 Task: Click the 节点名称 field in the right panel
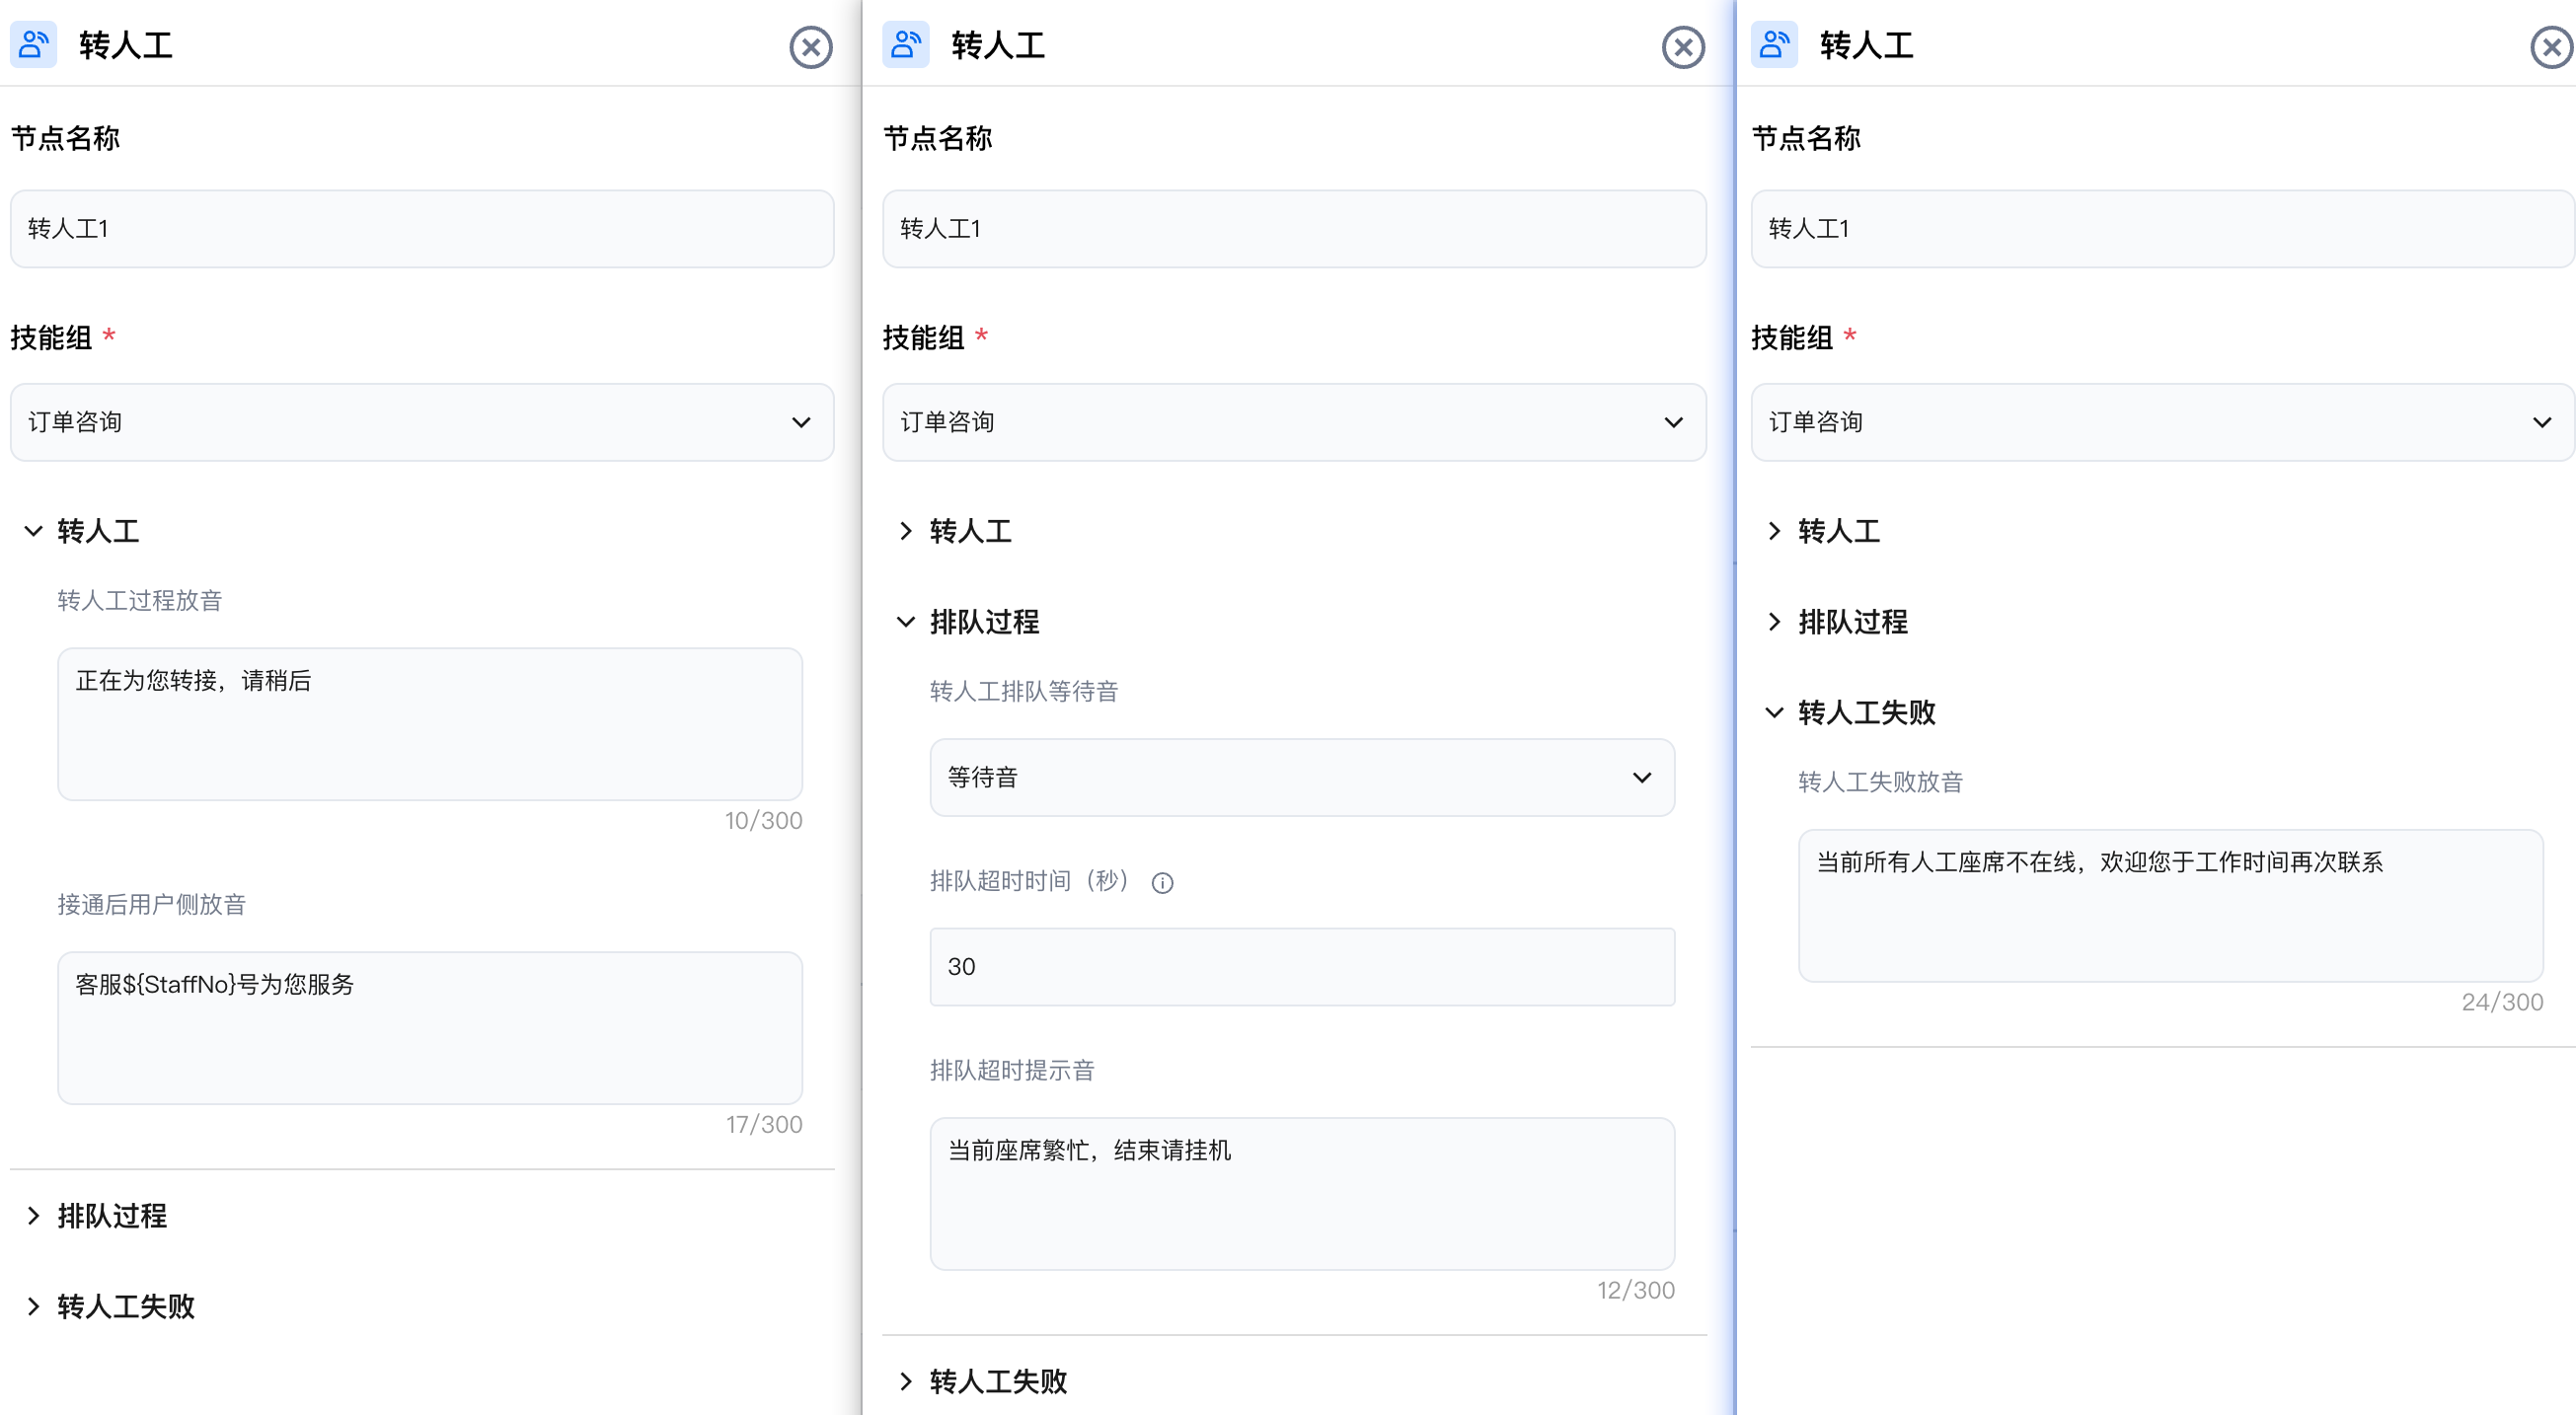(x=2163, y=229)
